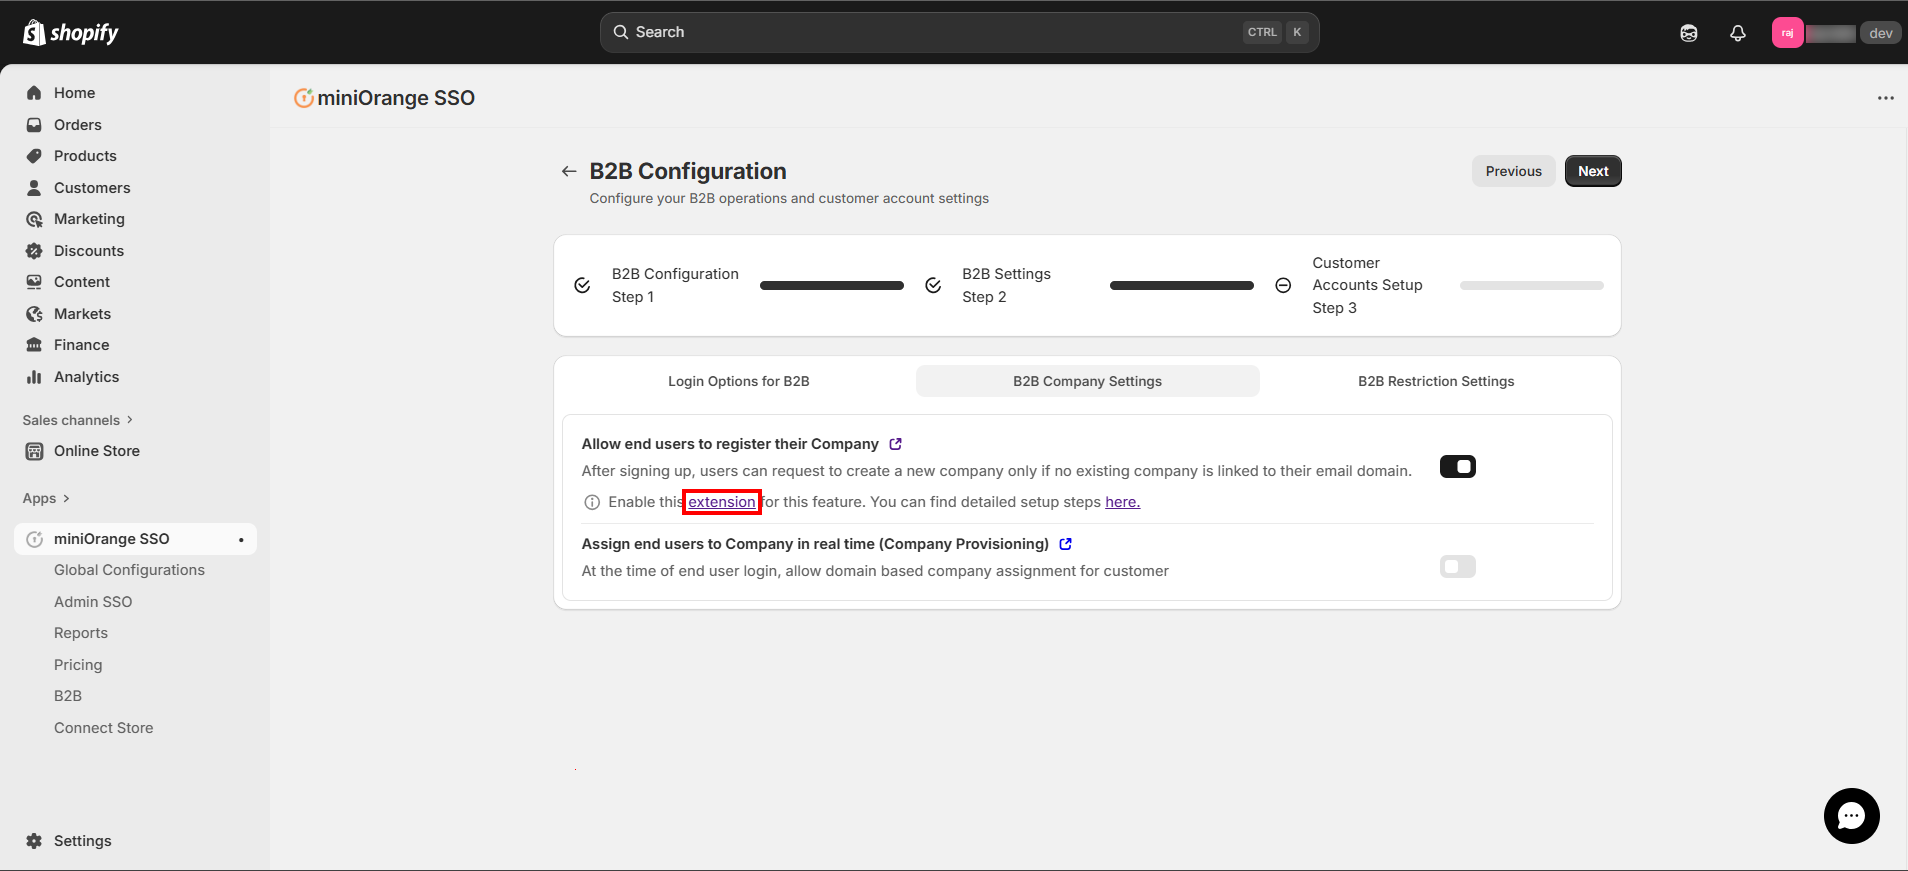
Task: Open the 'here.' setup steps link
Action: pos(1122,502)
